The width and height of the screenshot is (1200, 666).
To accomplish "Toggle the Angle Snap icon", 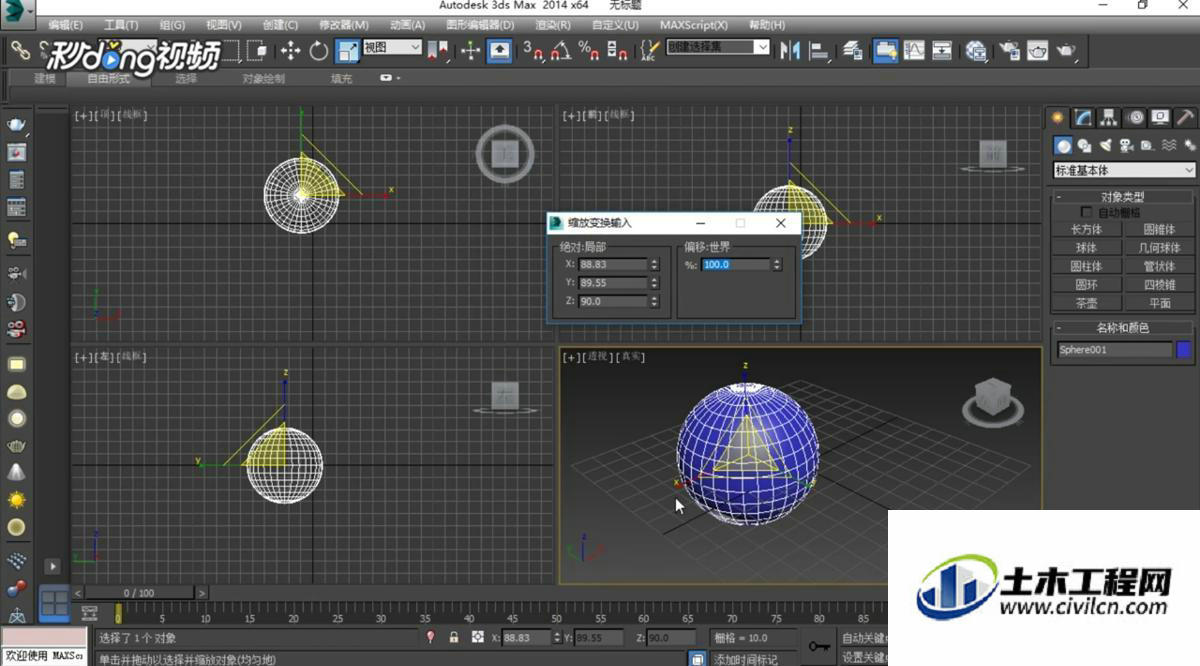I will (561, 50).
